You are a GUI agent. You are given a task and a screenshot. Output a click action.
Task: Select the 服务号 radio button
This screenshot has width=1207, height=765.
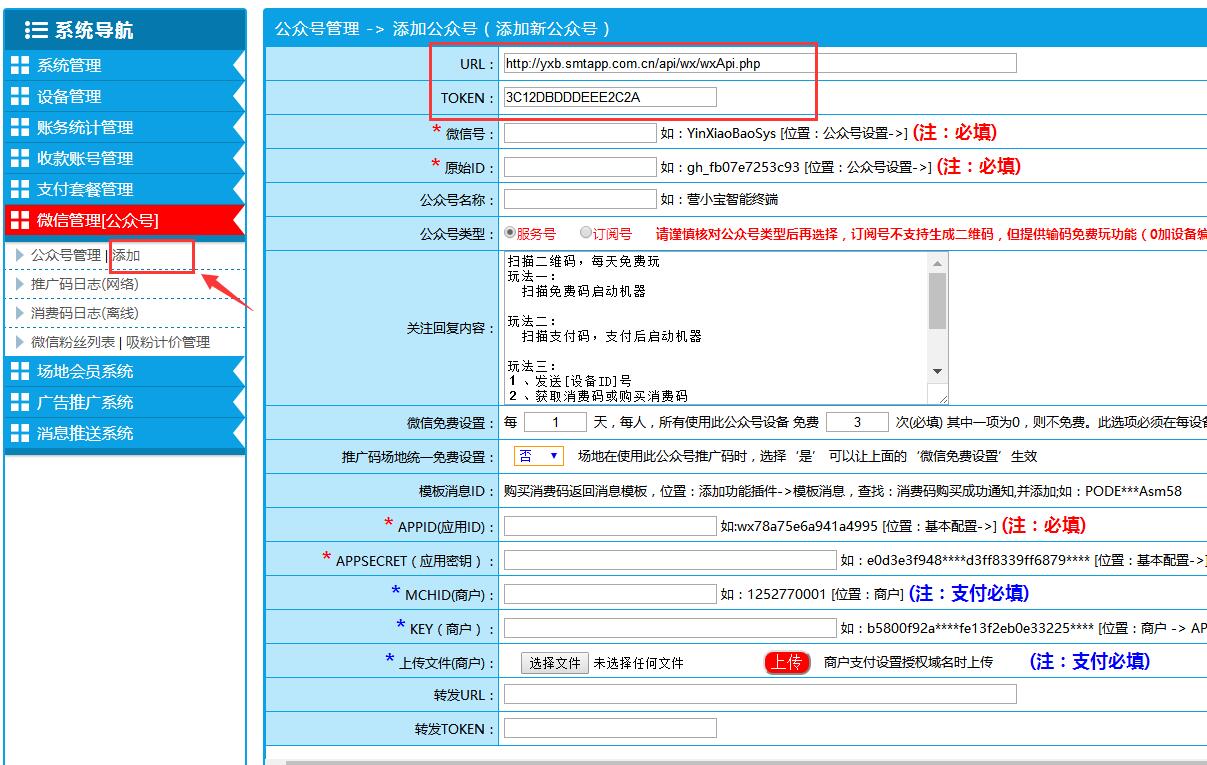[510, 232]
